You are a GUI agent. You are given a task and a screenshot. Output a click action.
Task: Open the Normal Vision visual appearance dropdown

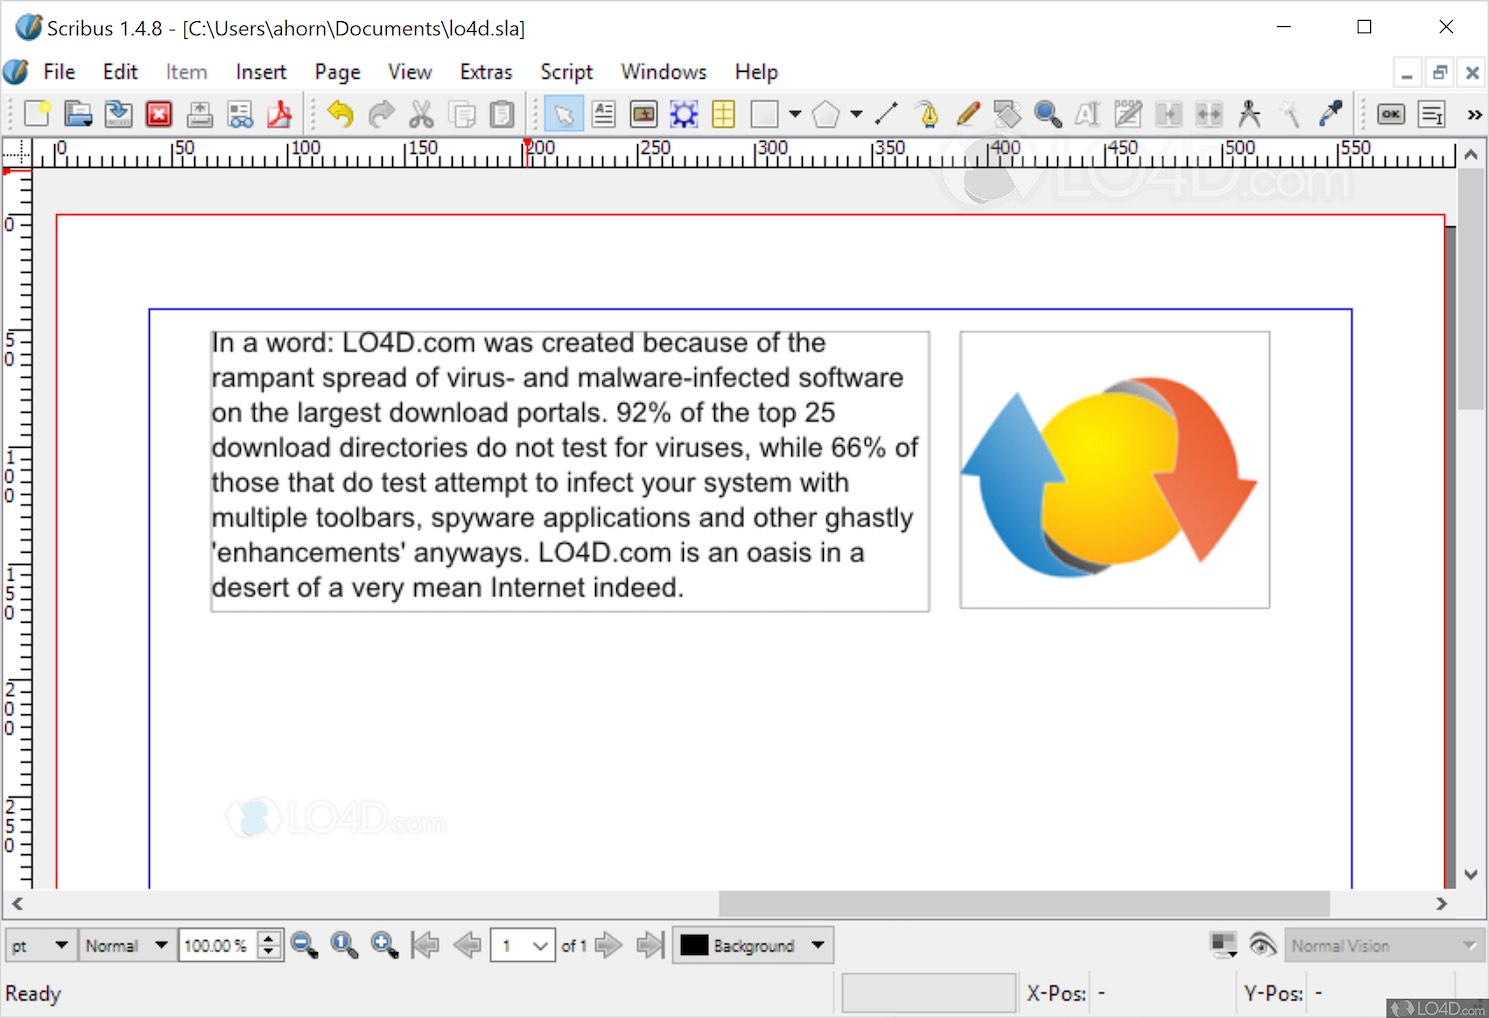click(1384, 945)
